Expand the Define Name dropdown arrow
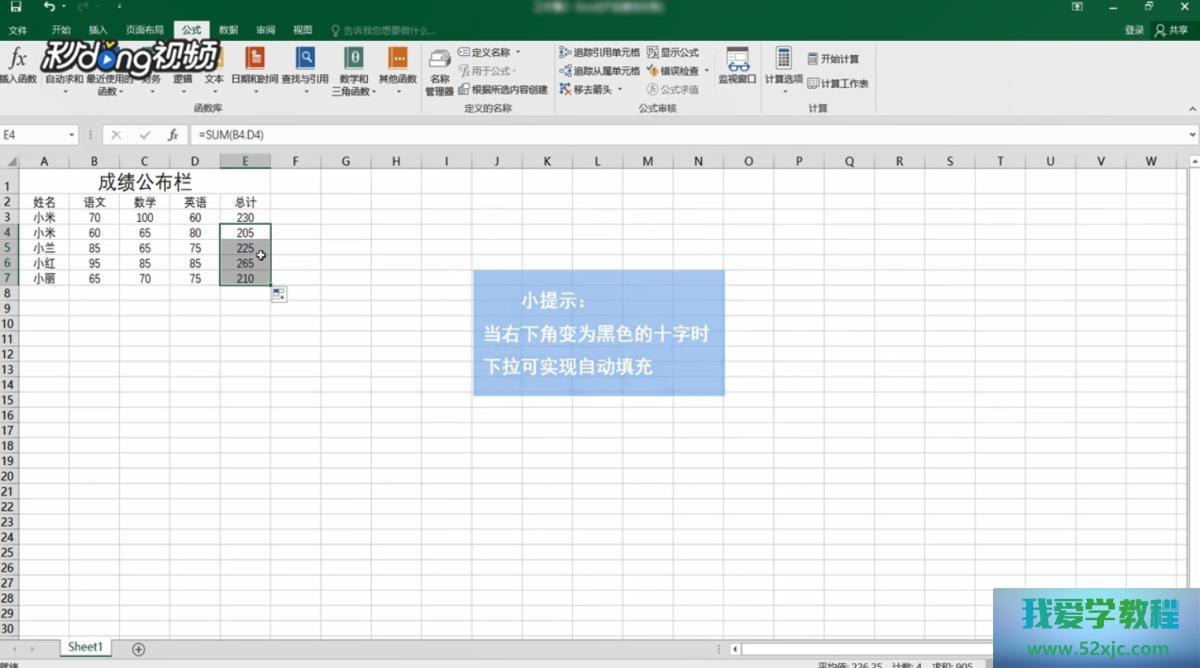Image resolution: width=1200 pixels, height=668 pixels. pyautogui.click(x=518, y=52)
